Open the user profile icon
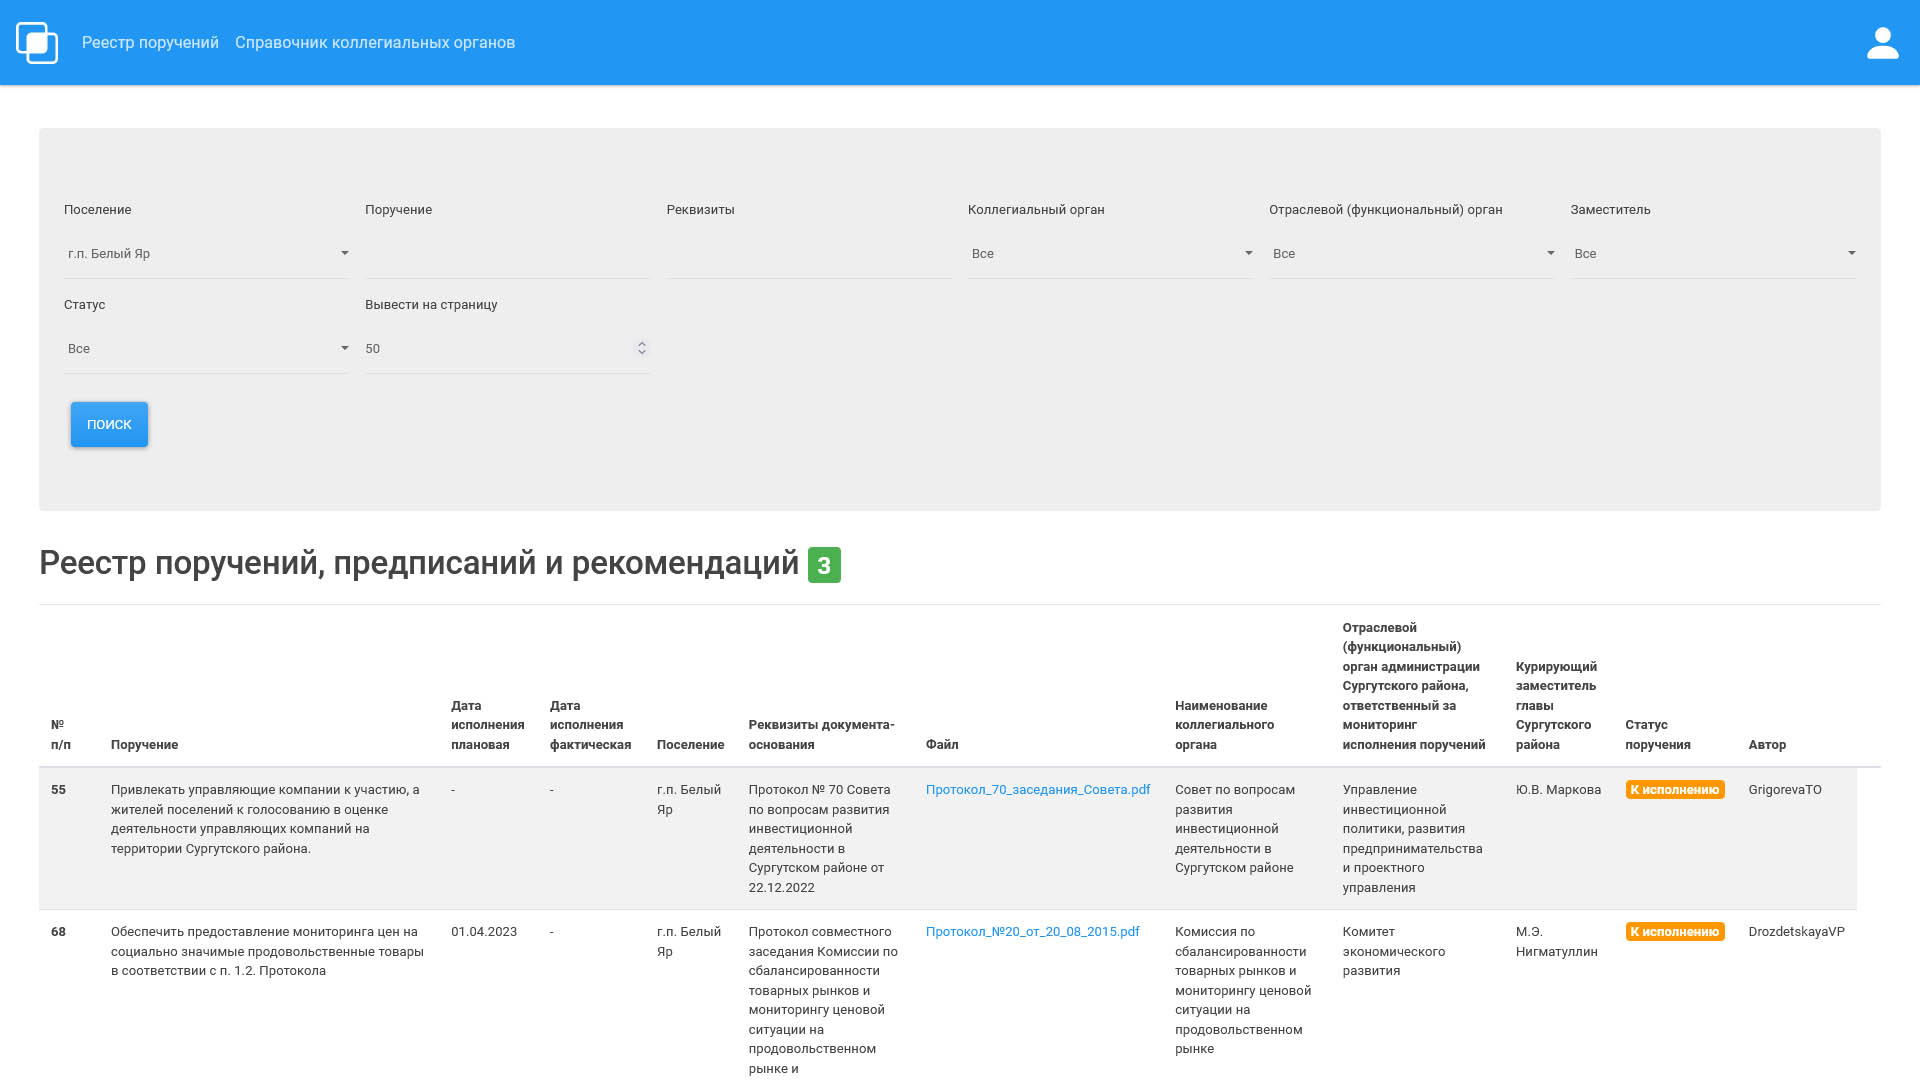Image resolution: width=1920 pixels, height=1080 pixels. 1882,43
